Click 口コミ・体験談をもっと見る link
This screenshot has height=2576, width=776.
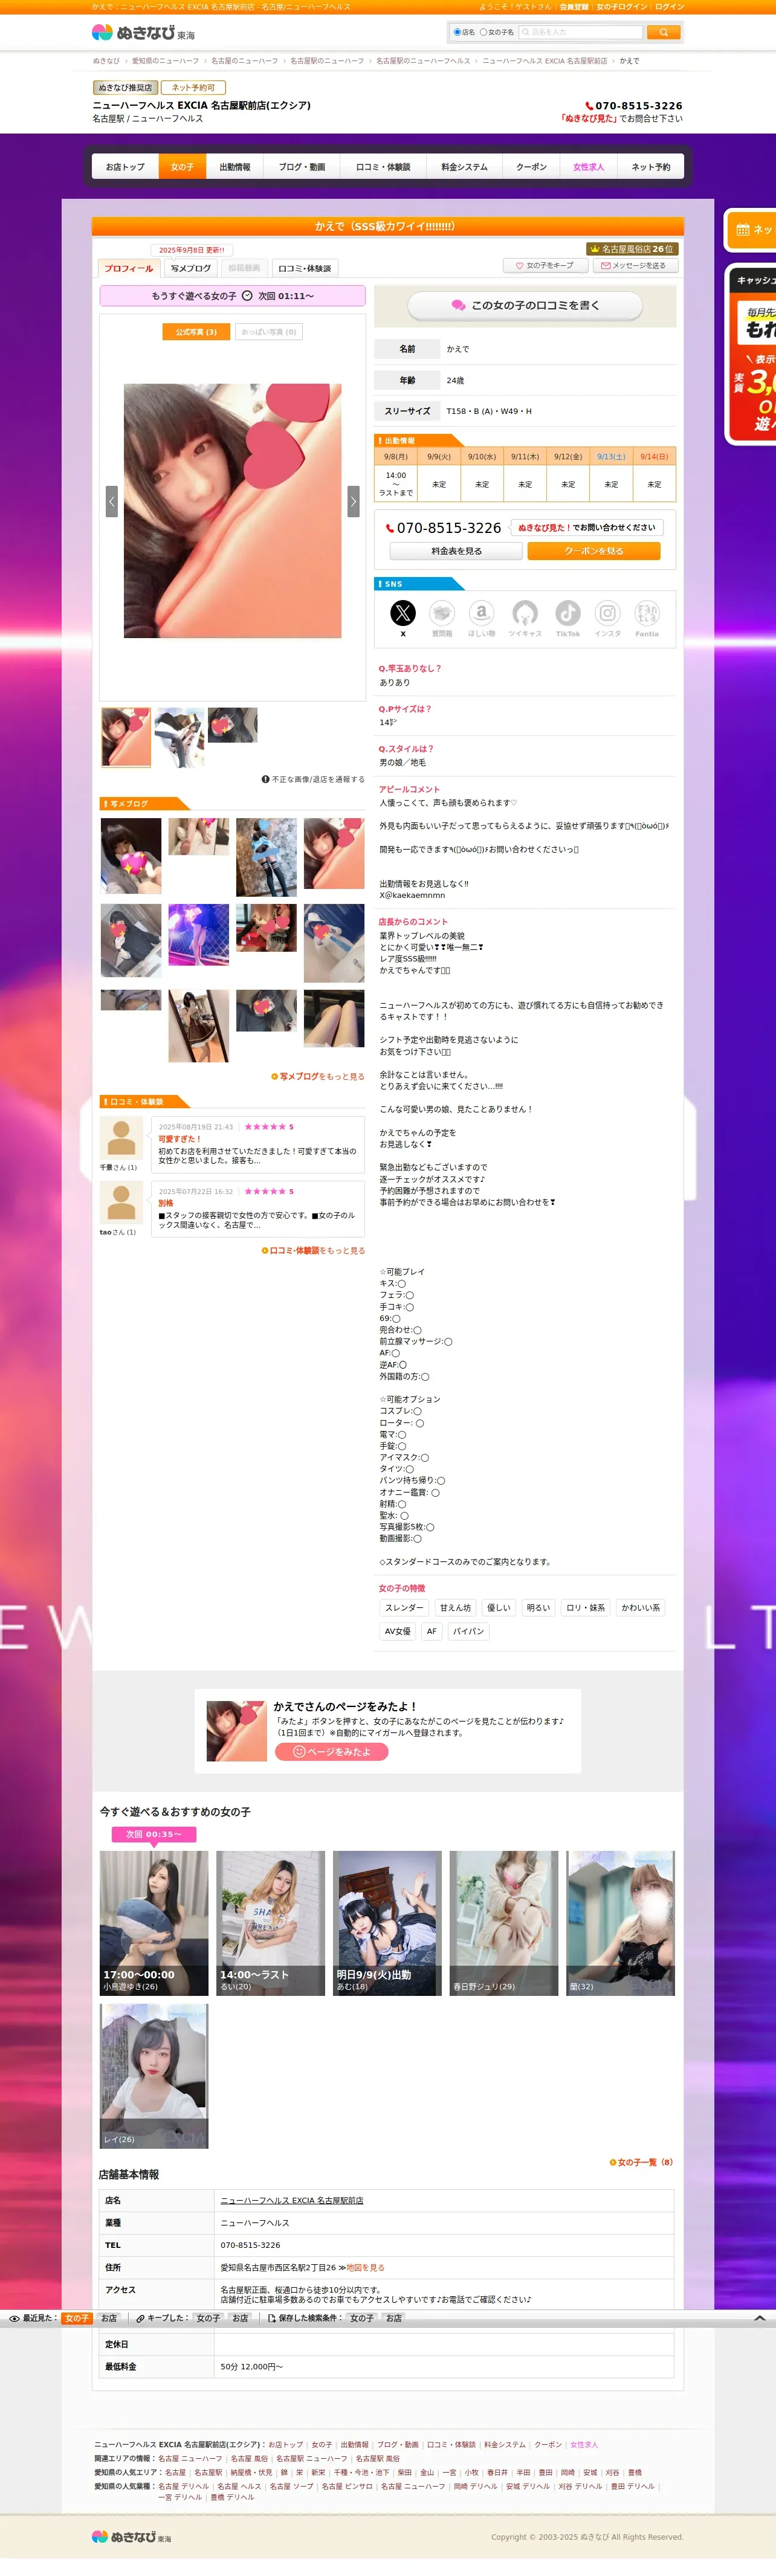point(313,1250)
